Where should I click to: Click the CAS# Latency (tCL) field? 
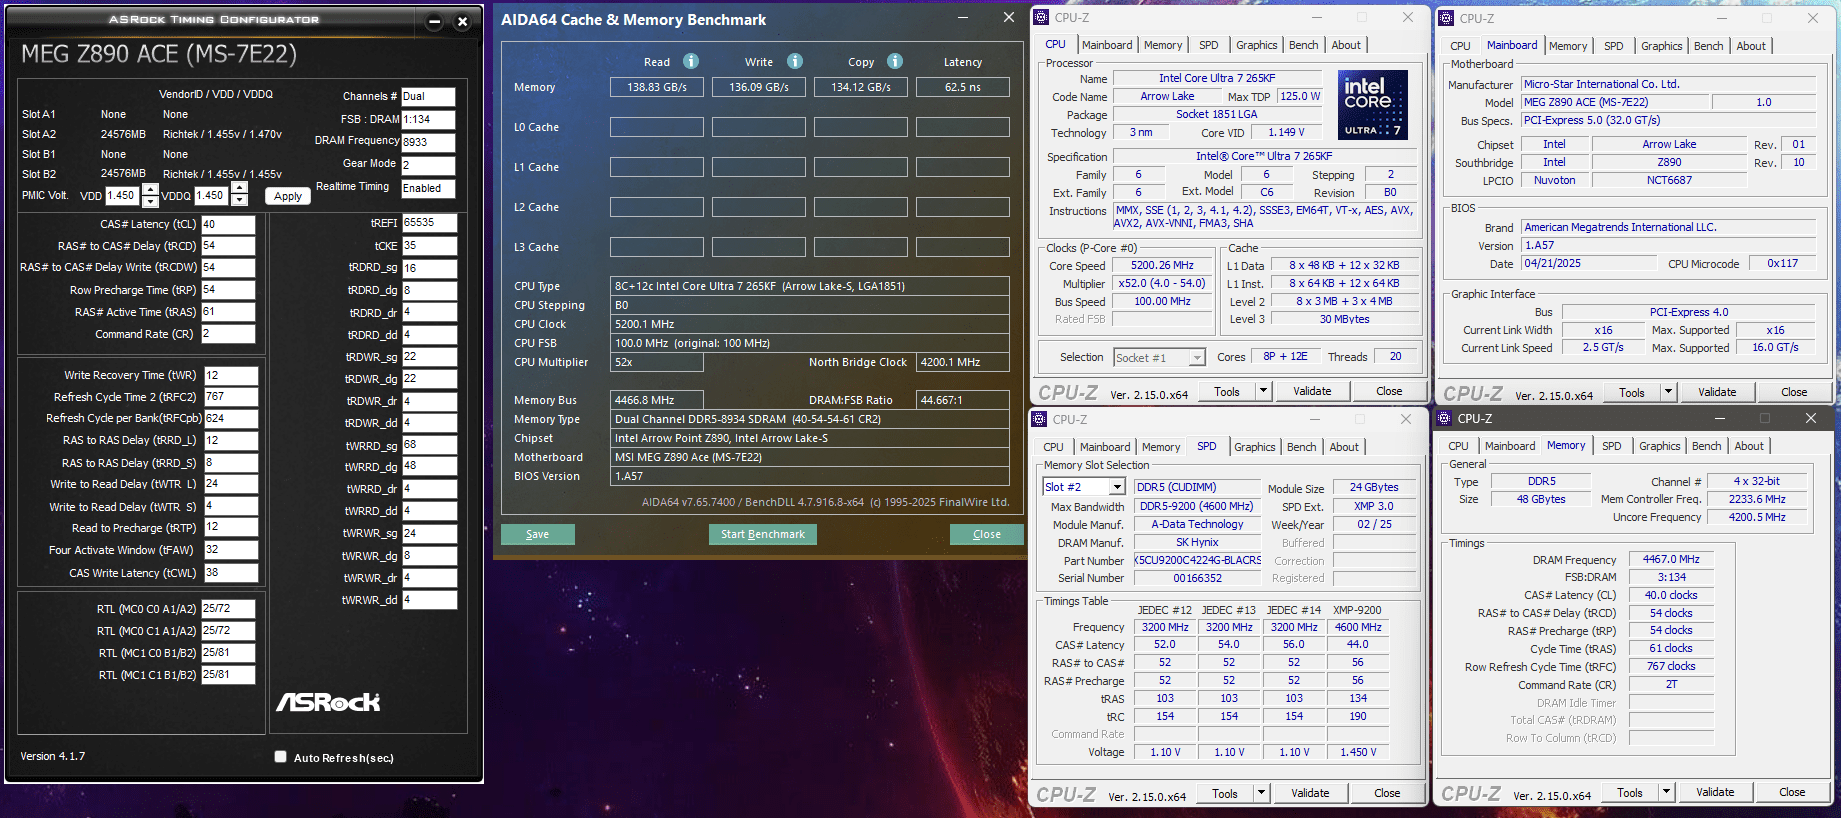pos(228,224)
